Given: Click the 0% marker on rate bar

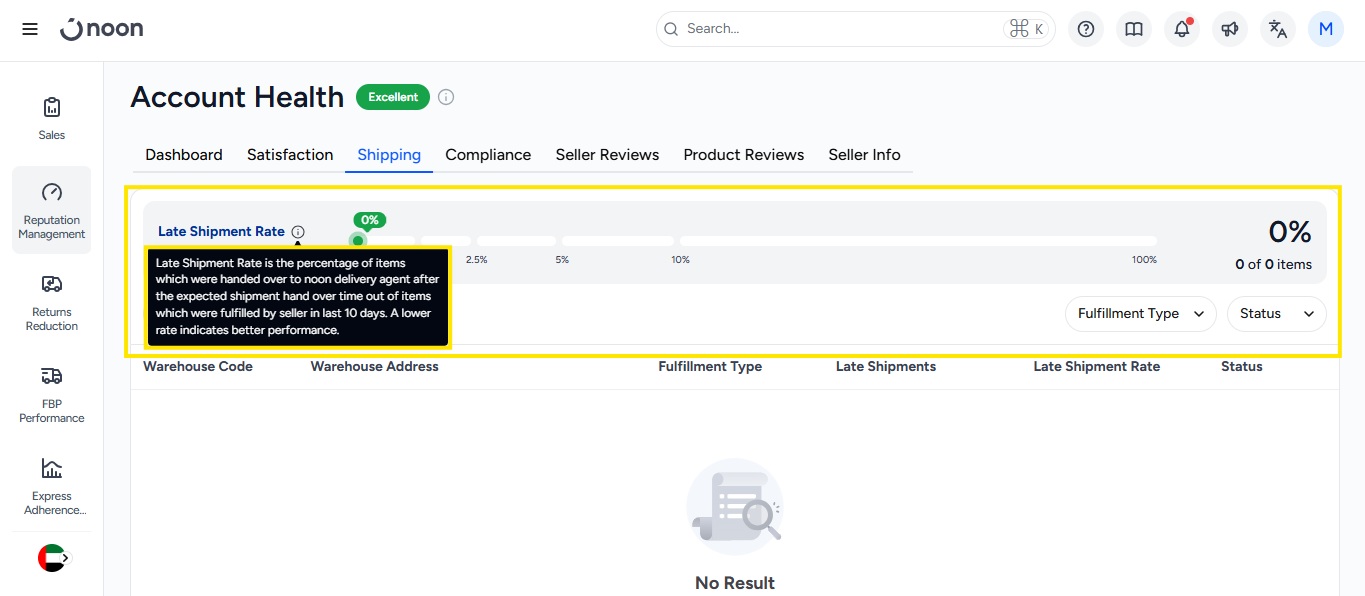Looking at the screenshot, I should 358,240.
